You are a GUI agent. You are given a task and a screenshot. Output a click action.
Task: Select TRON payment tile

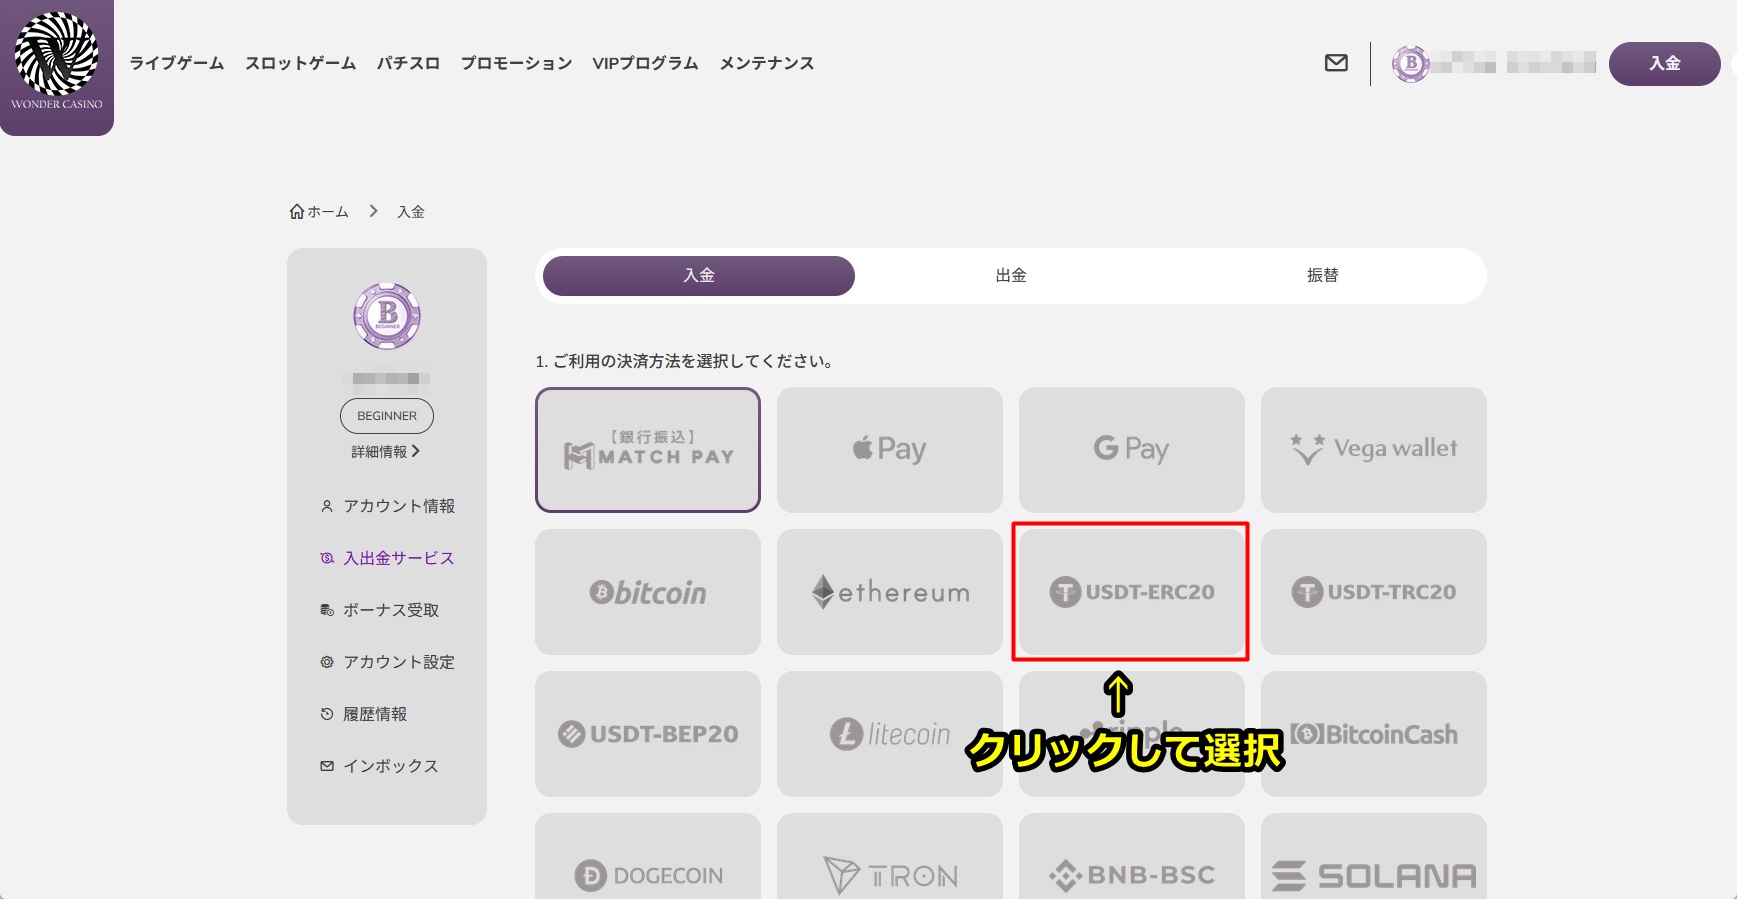pyautogui.click(x=890, y=857)
